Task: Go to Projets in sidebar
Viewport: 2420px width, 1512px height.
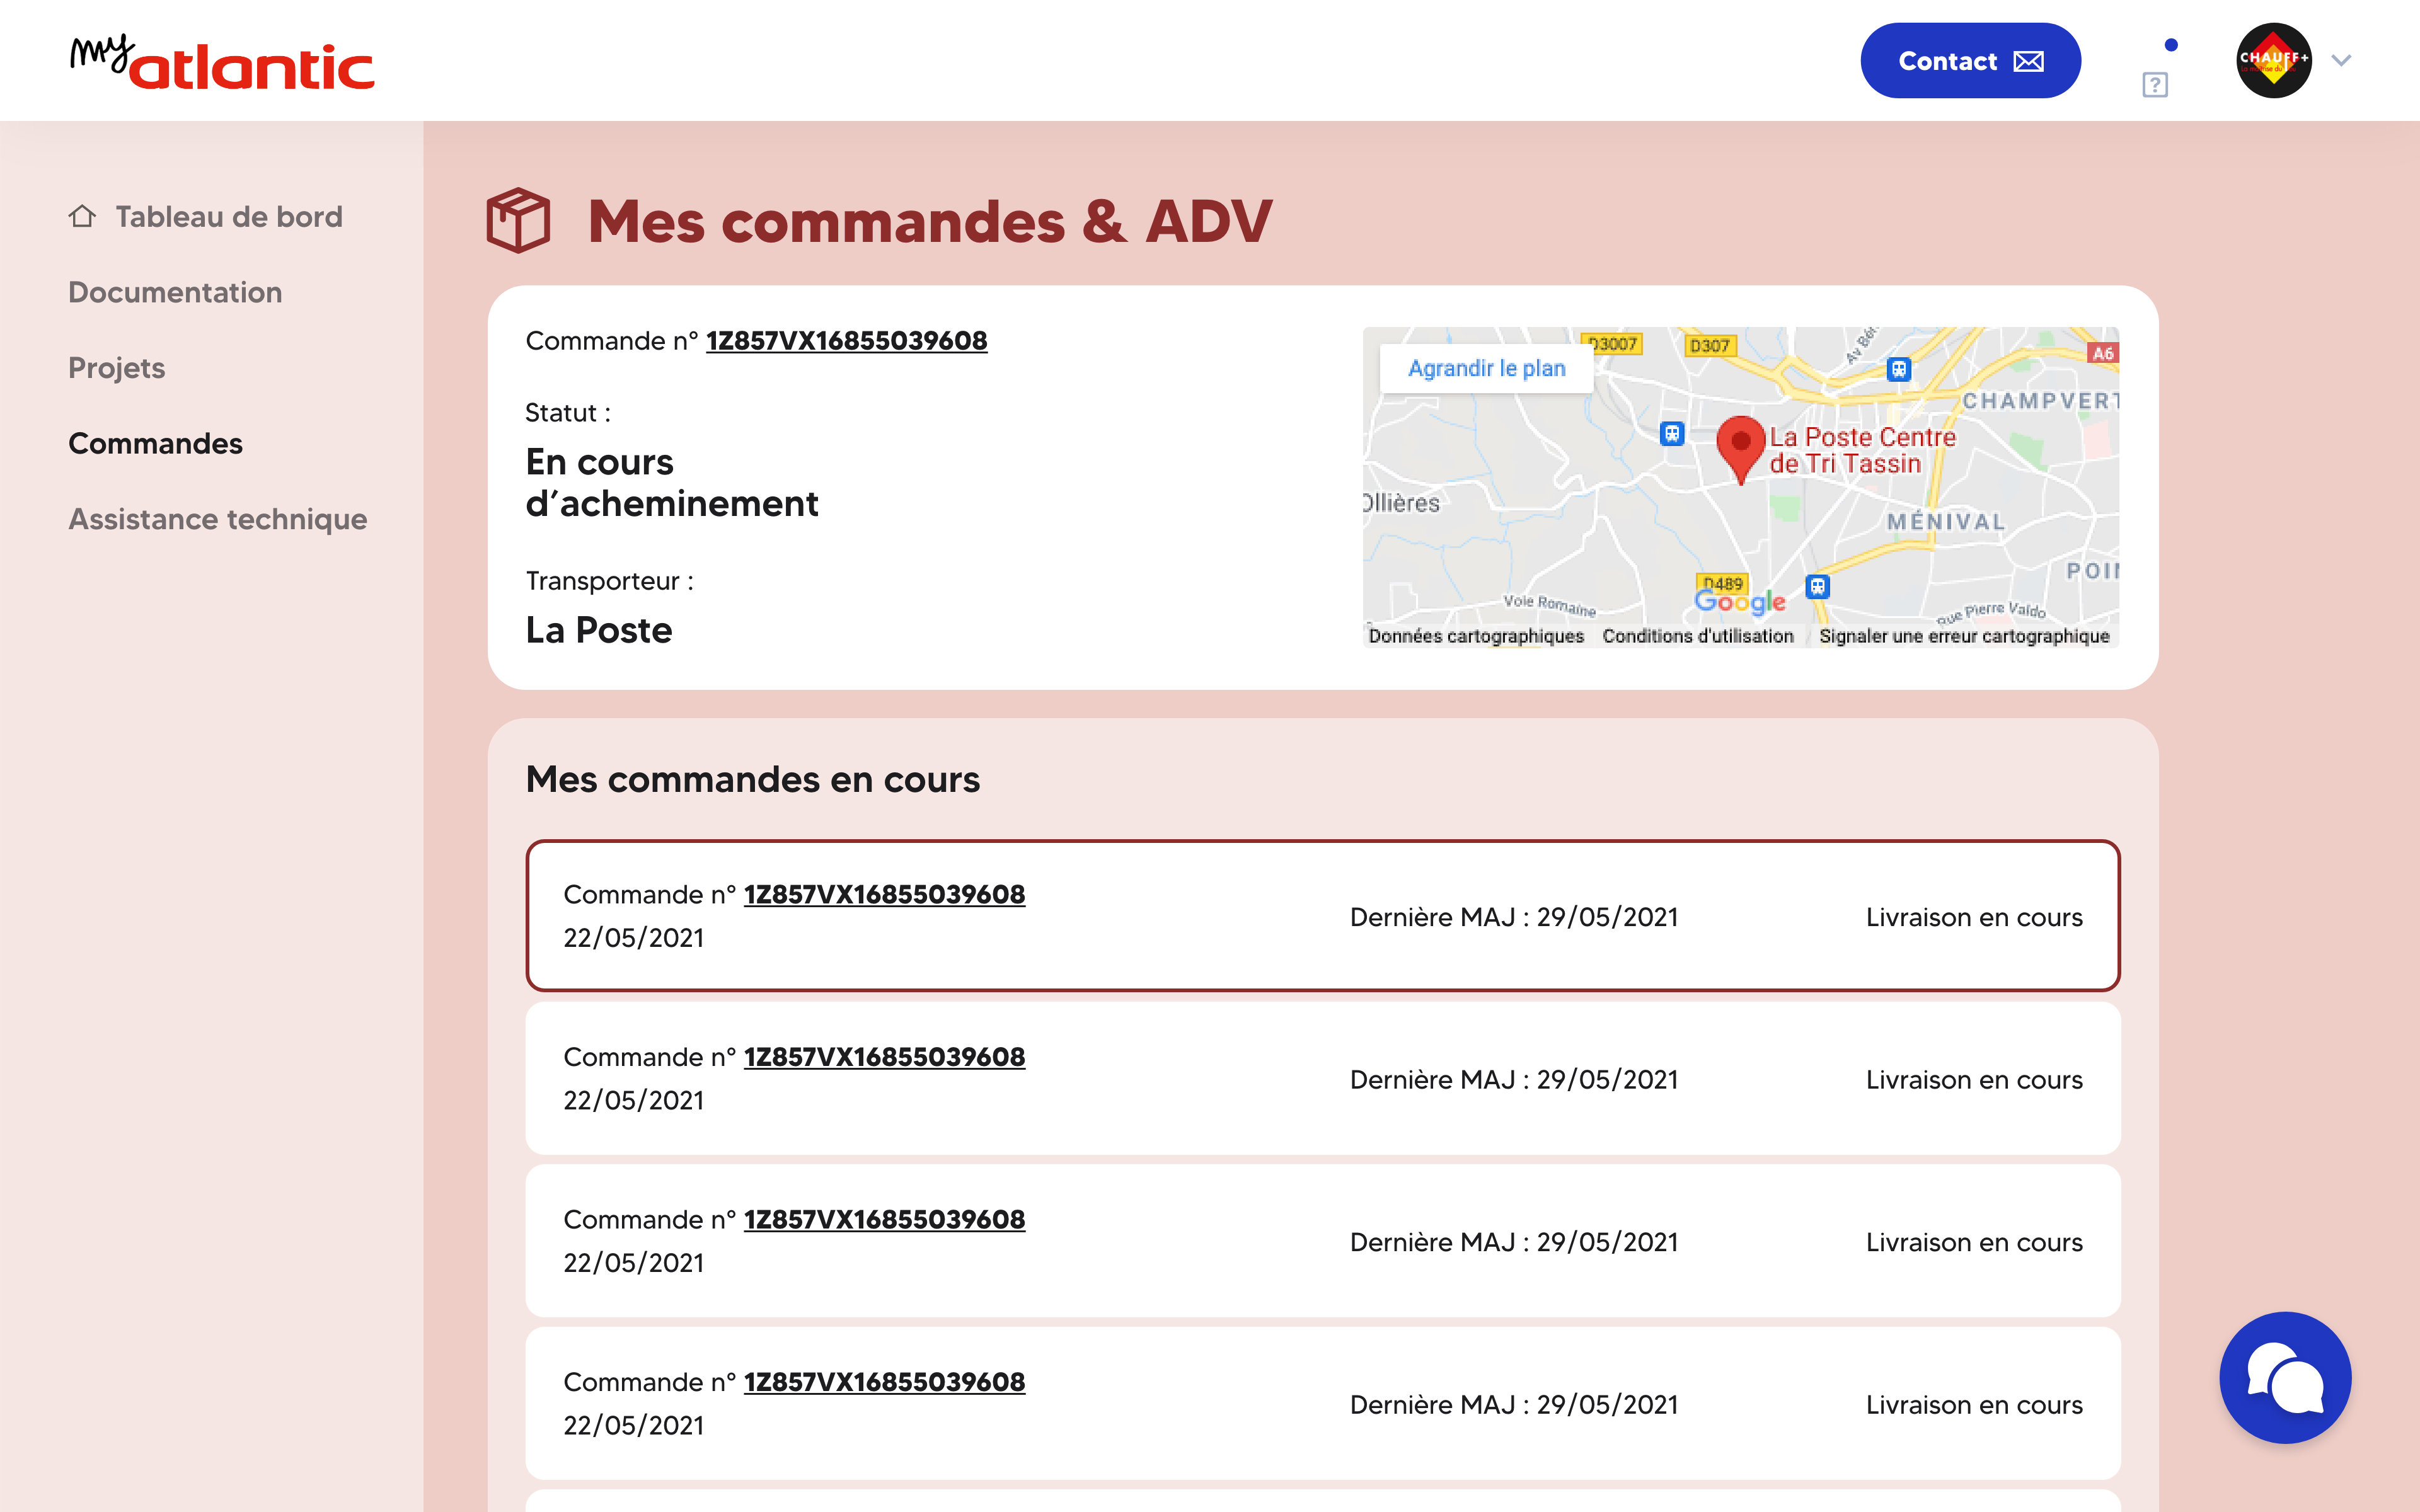Action: (x=116, y=368)
